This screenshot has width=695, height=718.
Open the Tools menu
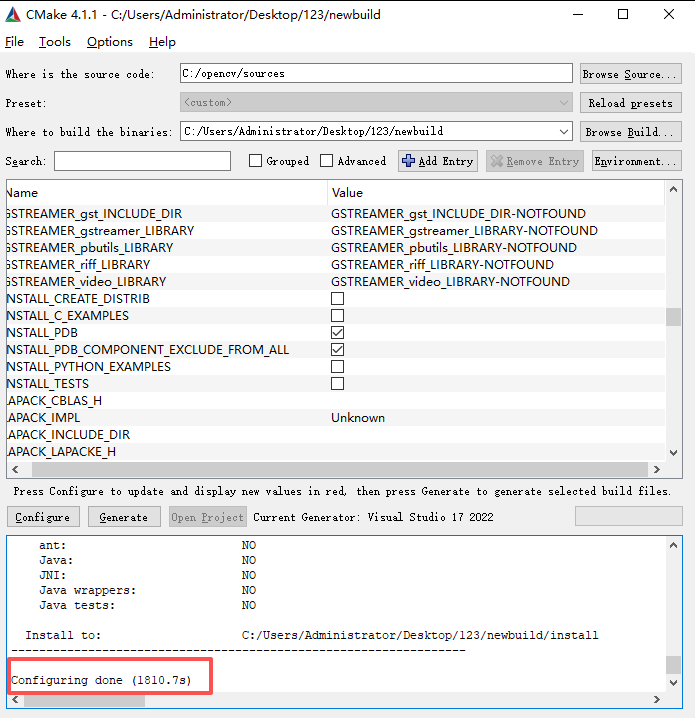point(54,42)
